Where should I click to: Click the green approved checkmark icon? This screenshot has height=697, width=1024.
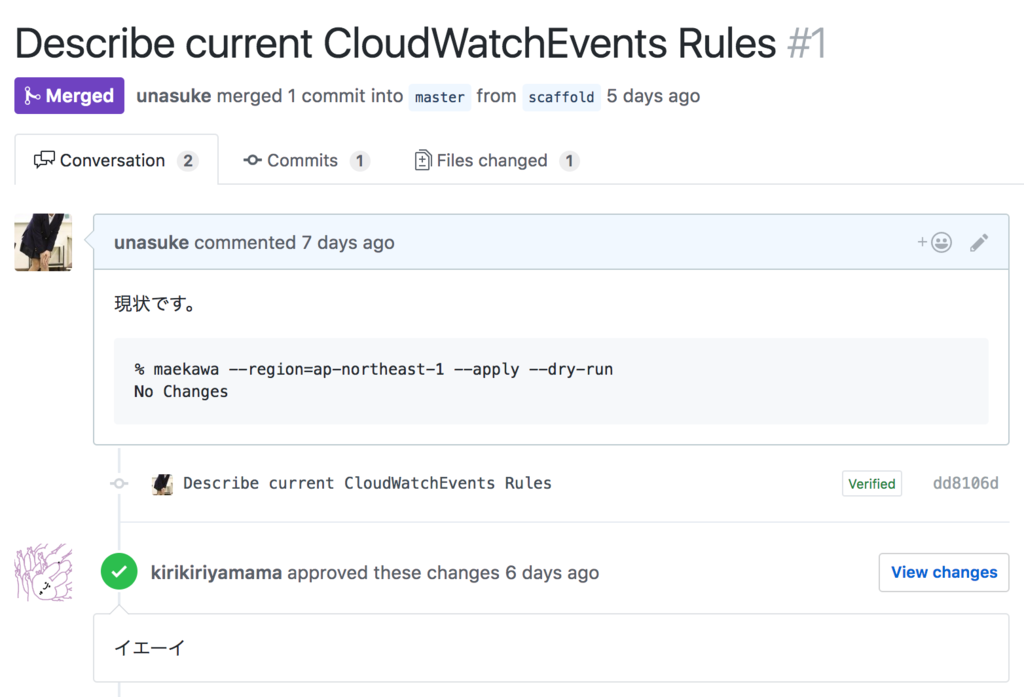pos(119,572)
